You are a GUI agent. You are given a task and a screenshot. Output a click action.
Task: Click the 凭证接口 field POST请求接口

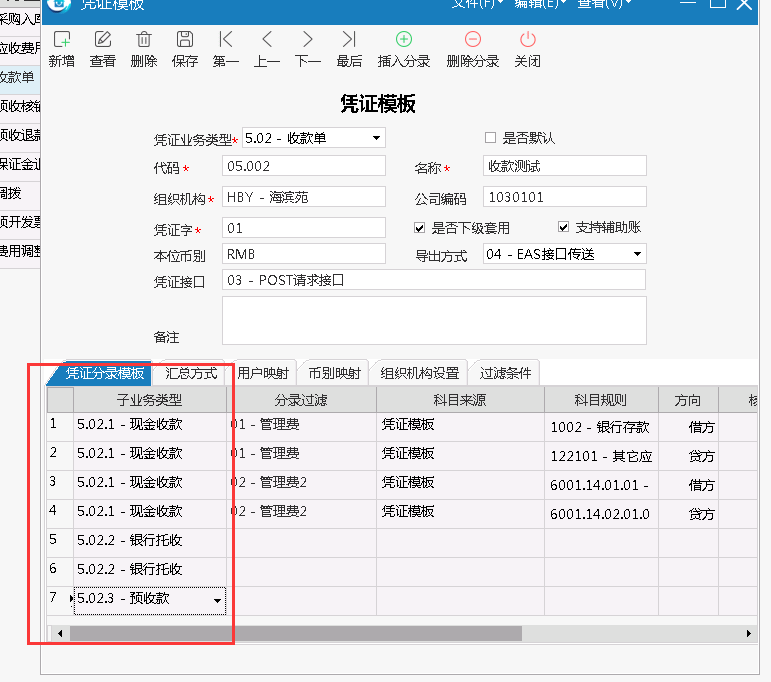pyautogui.click(x=434, y=280)
